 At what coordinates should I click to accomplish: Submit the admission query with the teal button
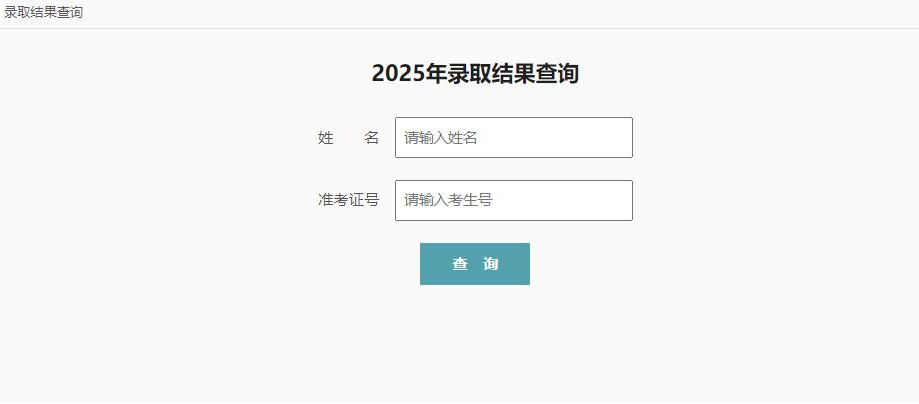(x=474, y=264)
